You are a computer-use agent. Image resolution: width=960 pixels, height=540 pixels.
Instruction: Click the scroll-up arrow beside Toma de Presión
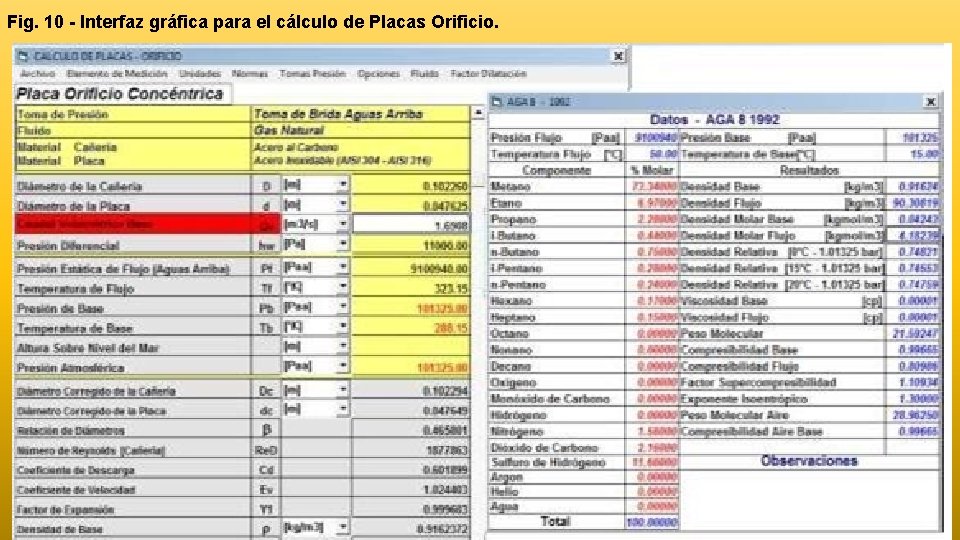[x=478, y=113]
